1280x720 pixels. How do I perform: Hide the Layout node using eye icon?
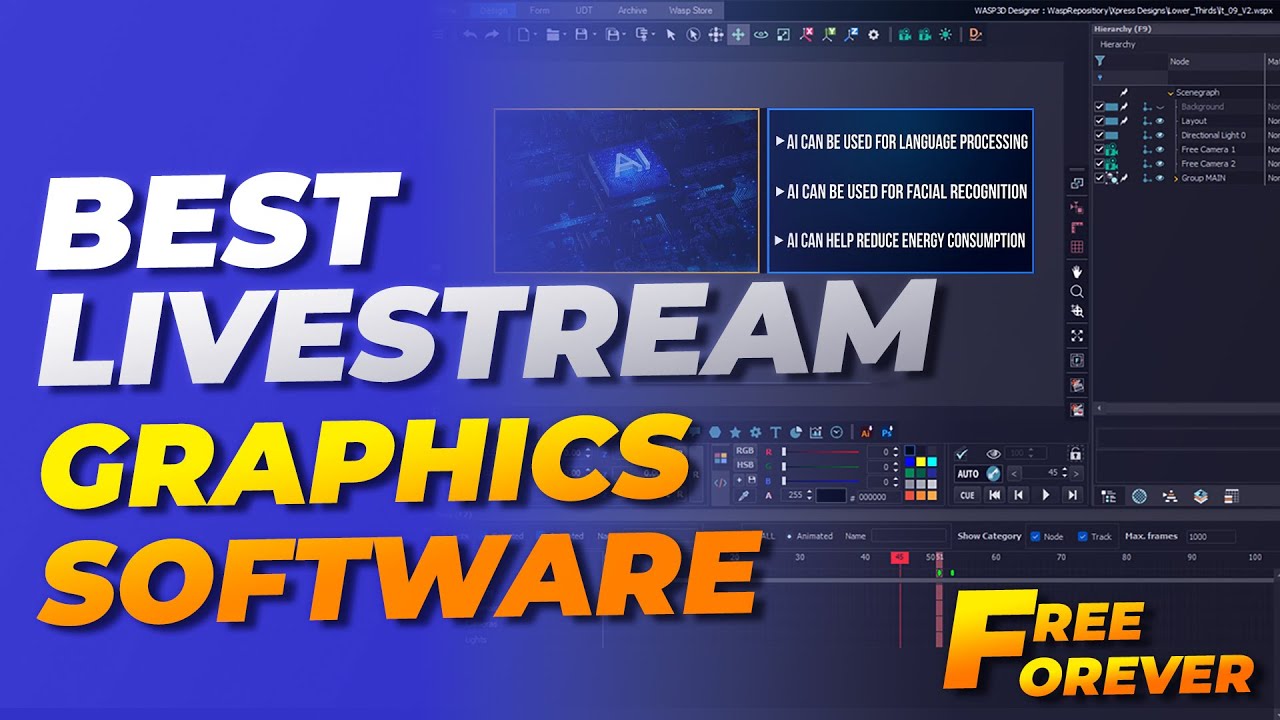[1160, 121]
